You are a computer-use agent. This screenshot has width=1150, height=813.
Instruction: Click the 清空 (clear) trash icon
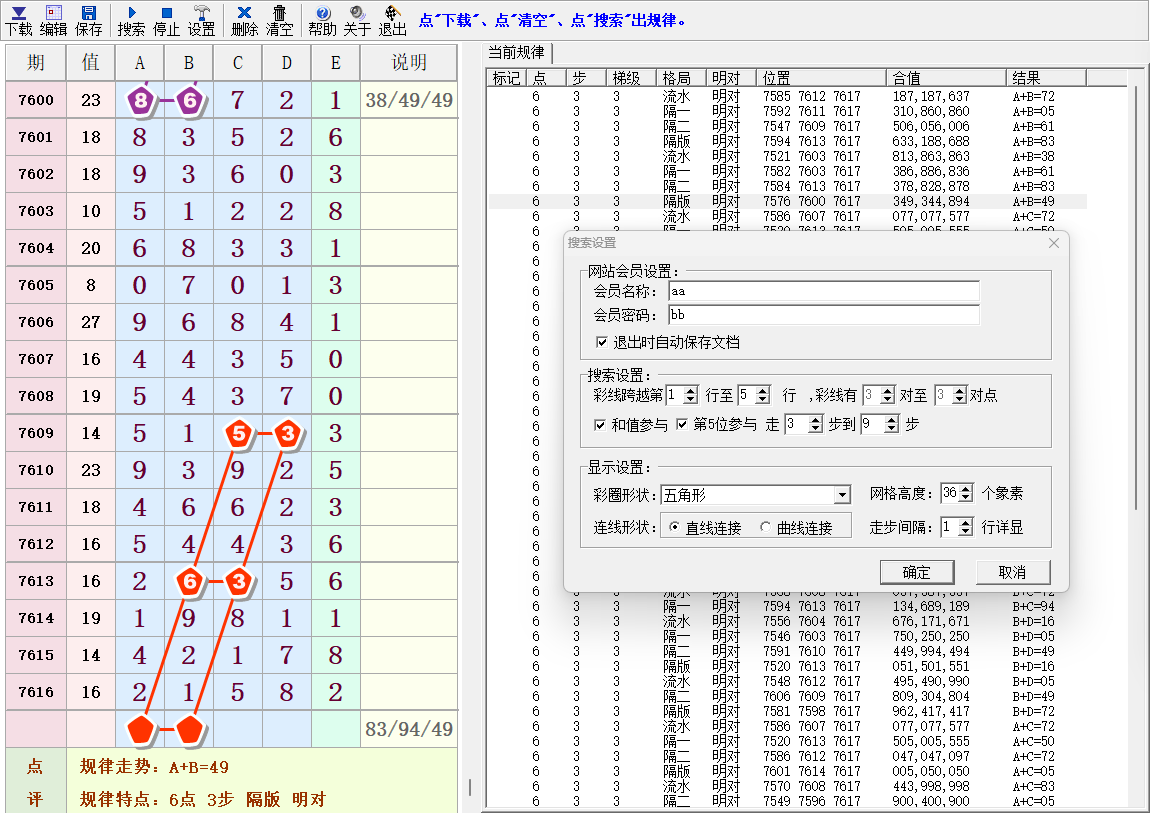(279, 21)
